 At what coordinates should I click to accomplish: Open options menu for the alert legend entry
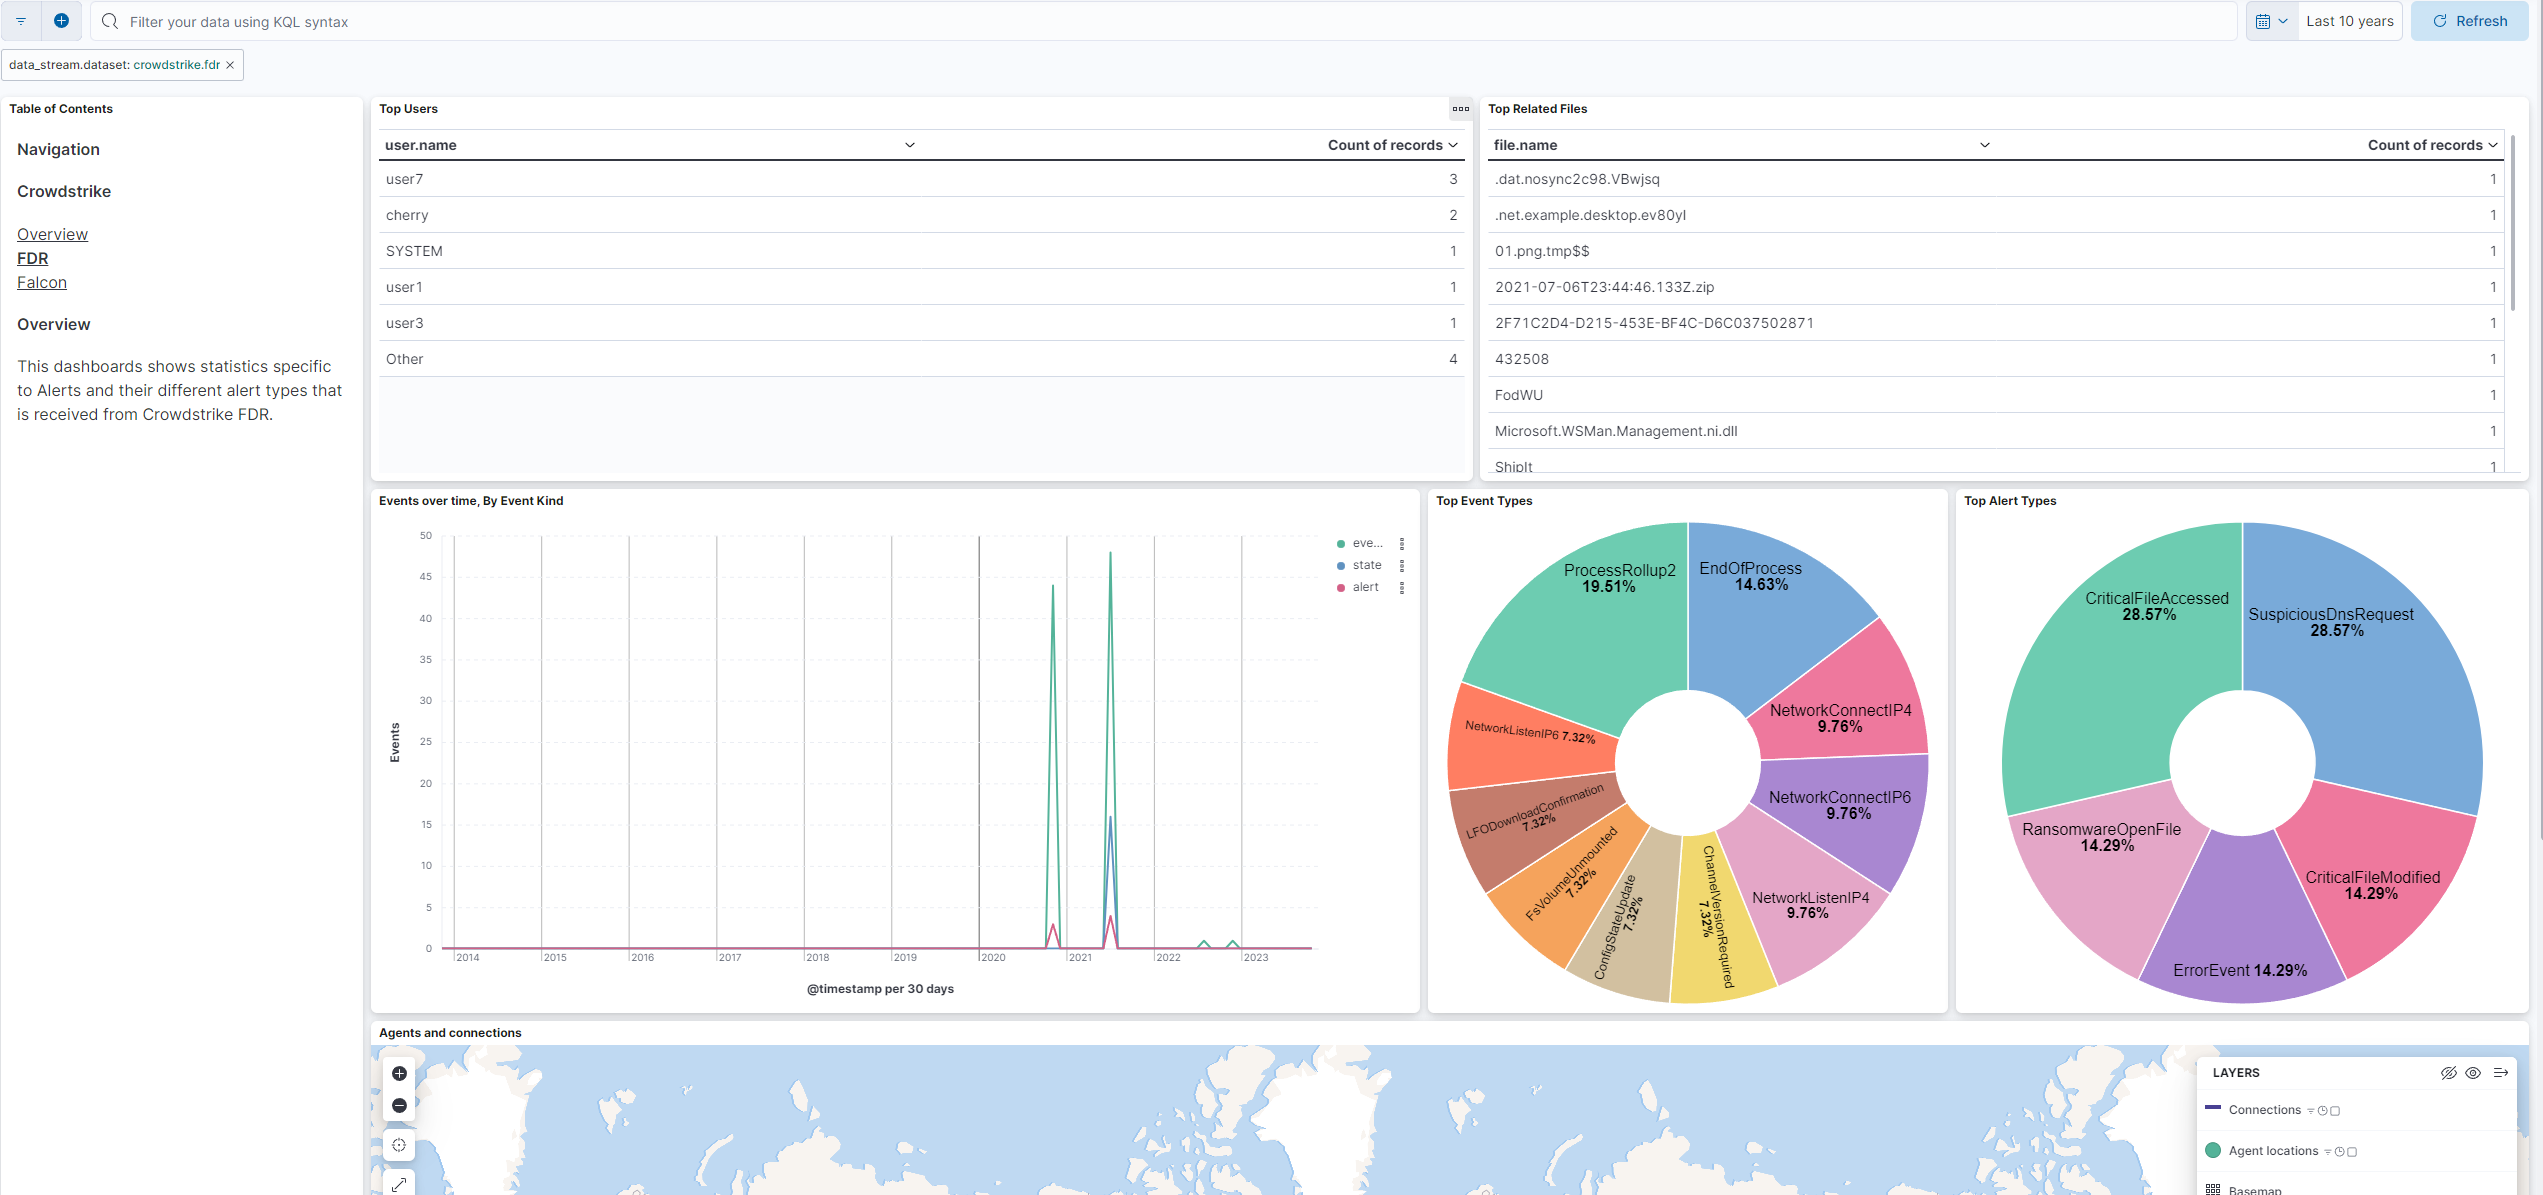pyautogui.click(x=1403, y=587)
